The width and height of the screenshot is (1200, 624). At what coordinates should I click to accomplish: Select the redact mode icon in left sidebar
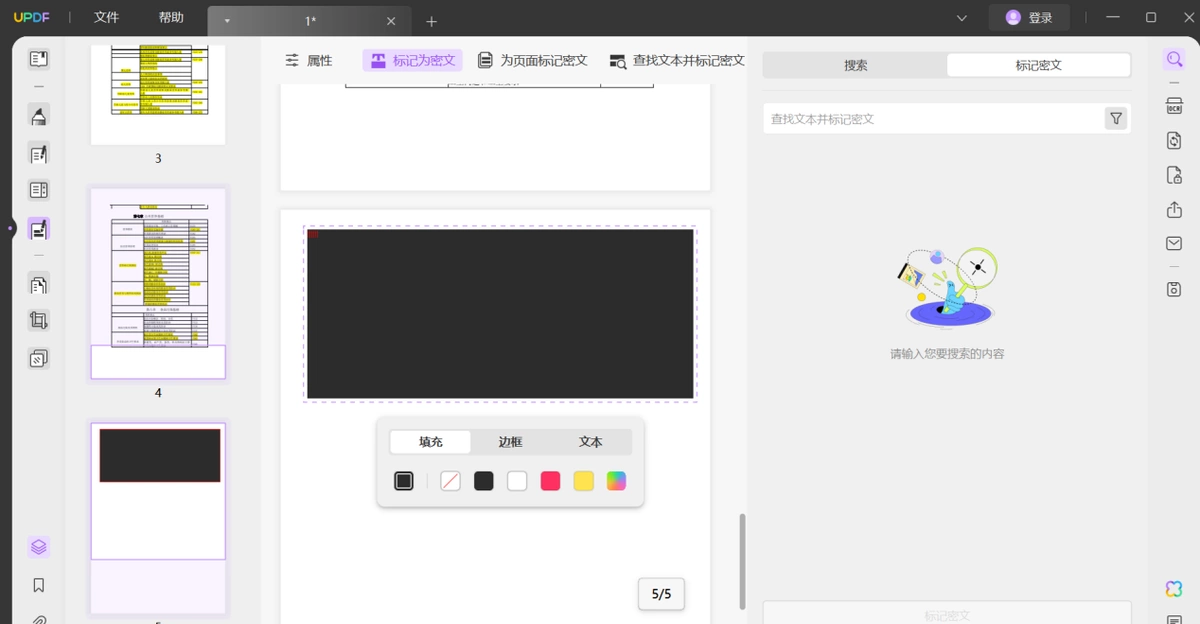tap(39, 229)
